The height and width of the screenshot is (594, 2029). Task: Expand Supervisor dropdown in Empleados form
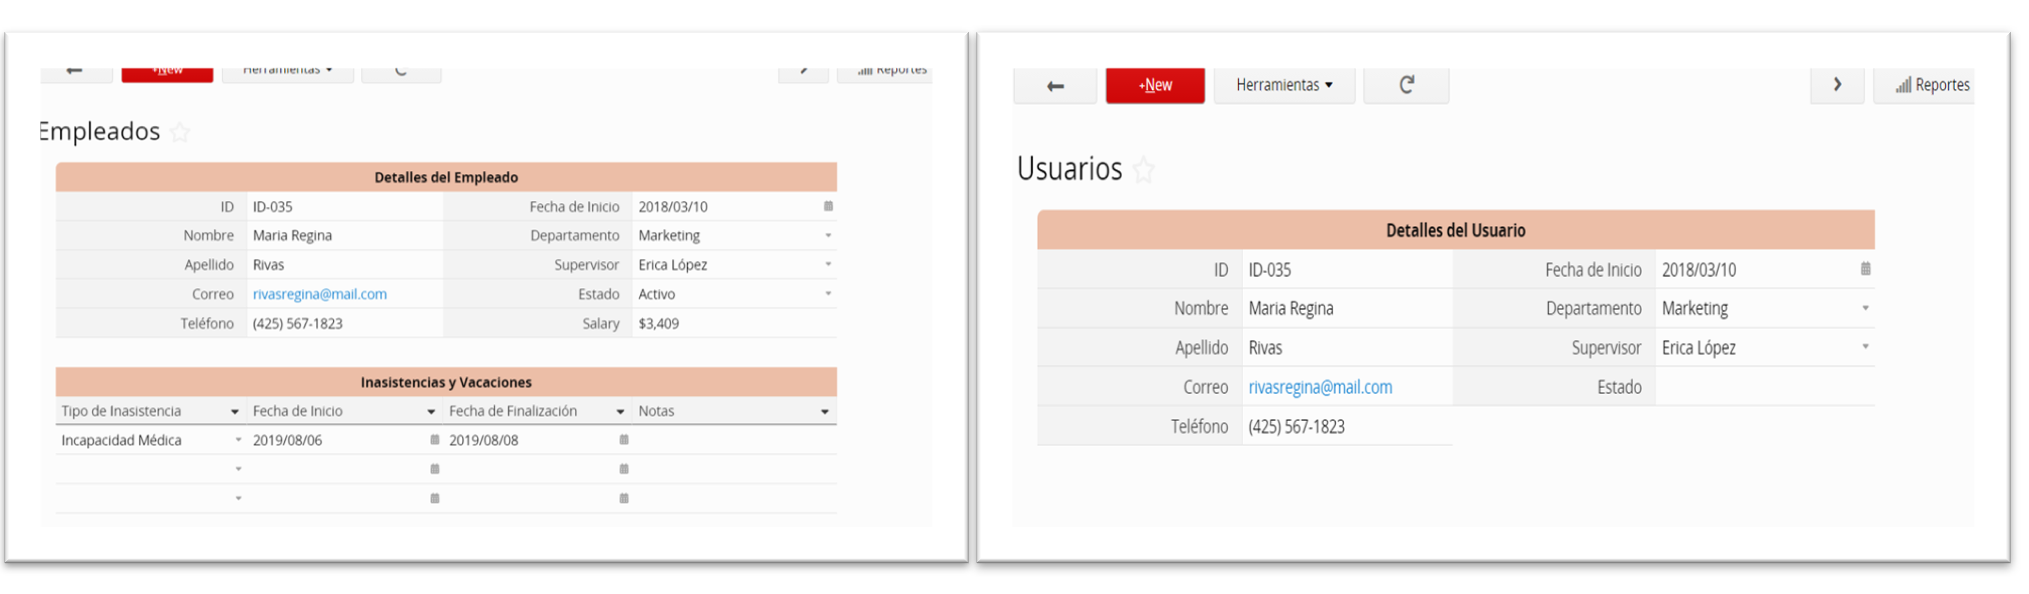[828, 265]
